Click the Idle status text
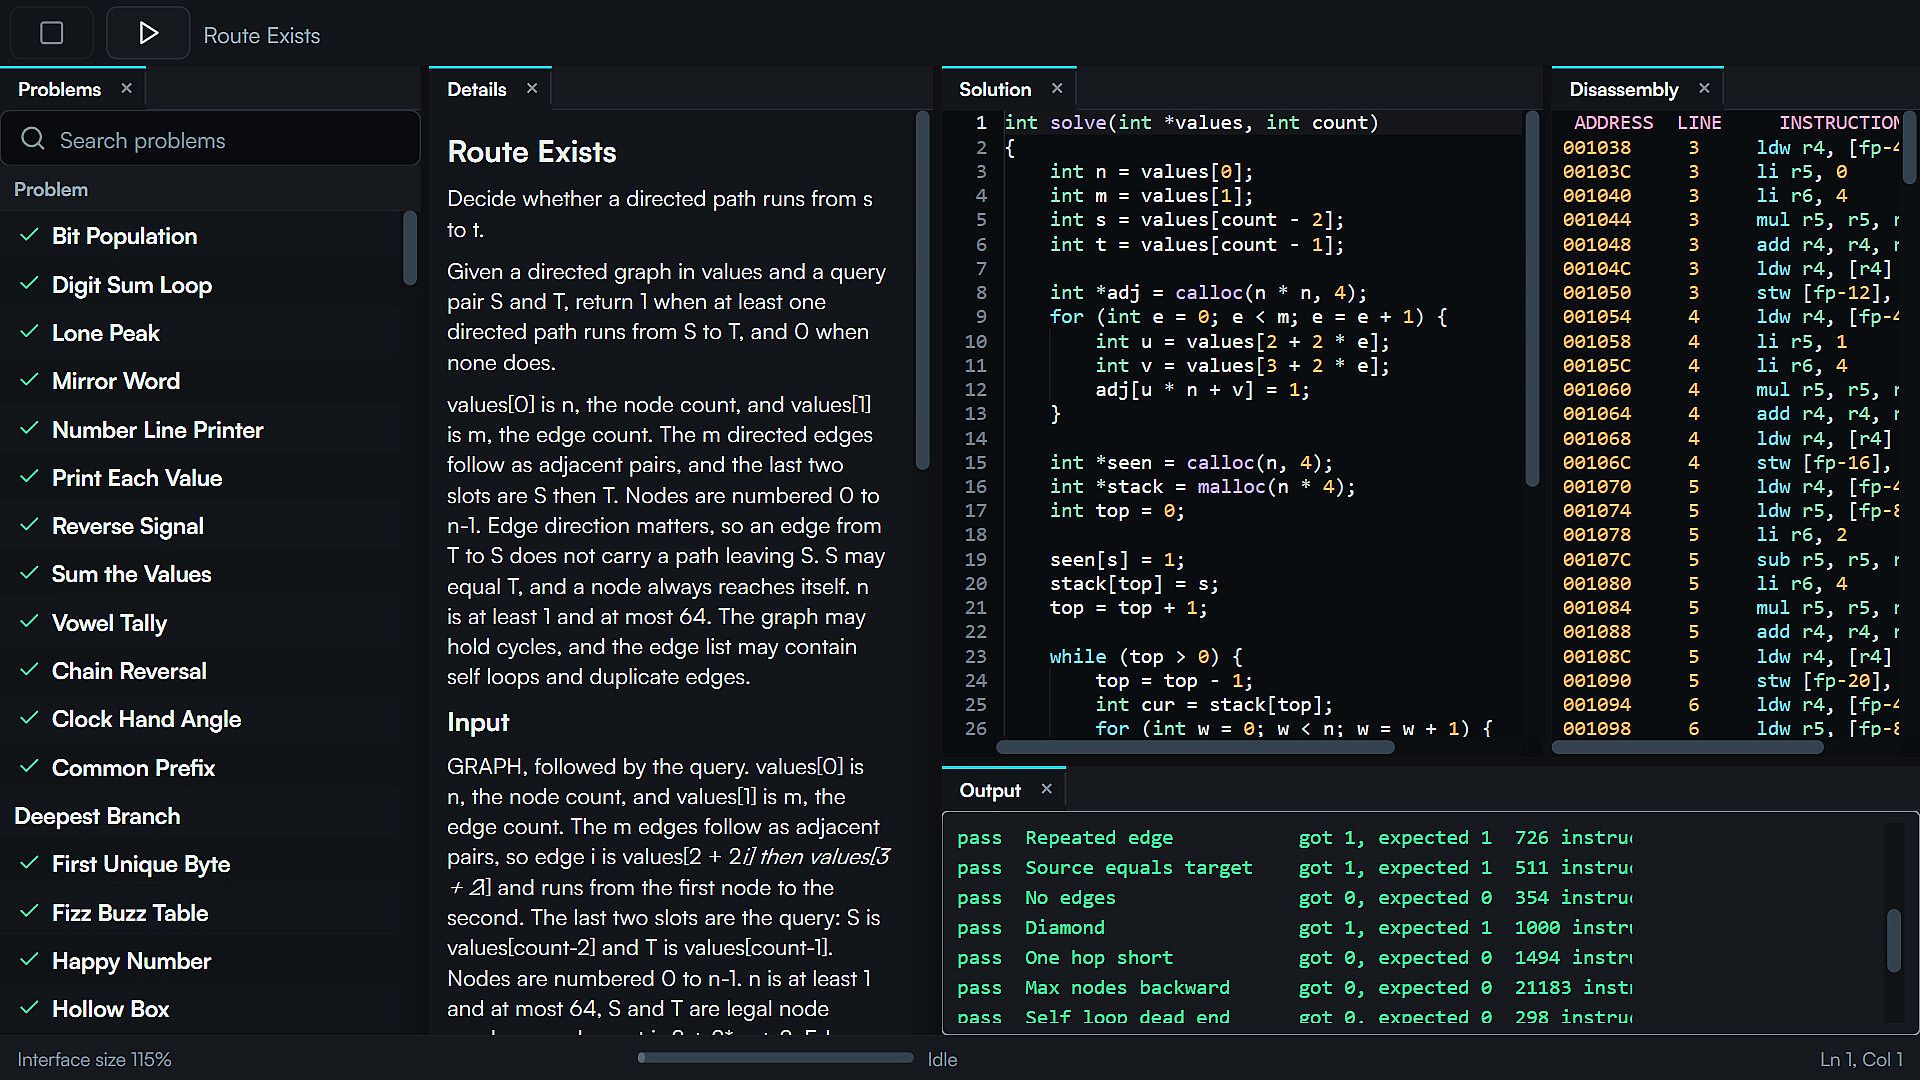The image size is (1920, 1080). click(x=942, y=1059)
